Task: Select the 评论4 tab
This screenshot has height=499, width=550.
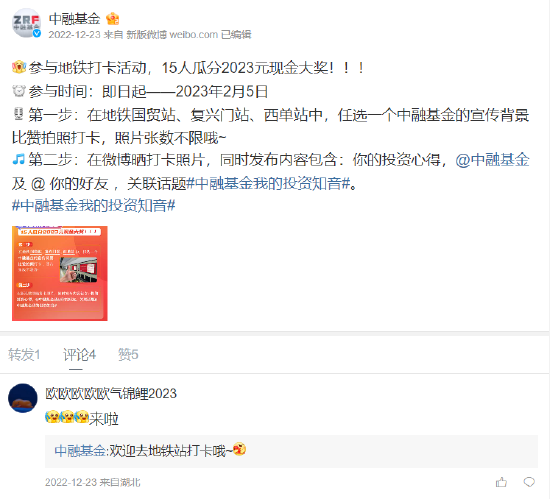Action: [79, 355]
